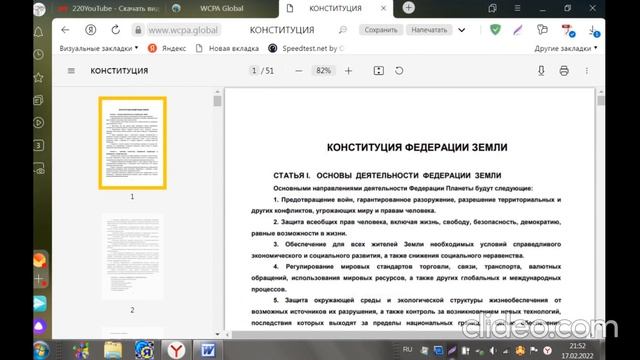
Task: Click the Windows Start button
Action: (x=41, y=350)
